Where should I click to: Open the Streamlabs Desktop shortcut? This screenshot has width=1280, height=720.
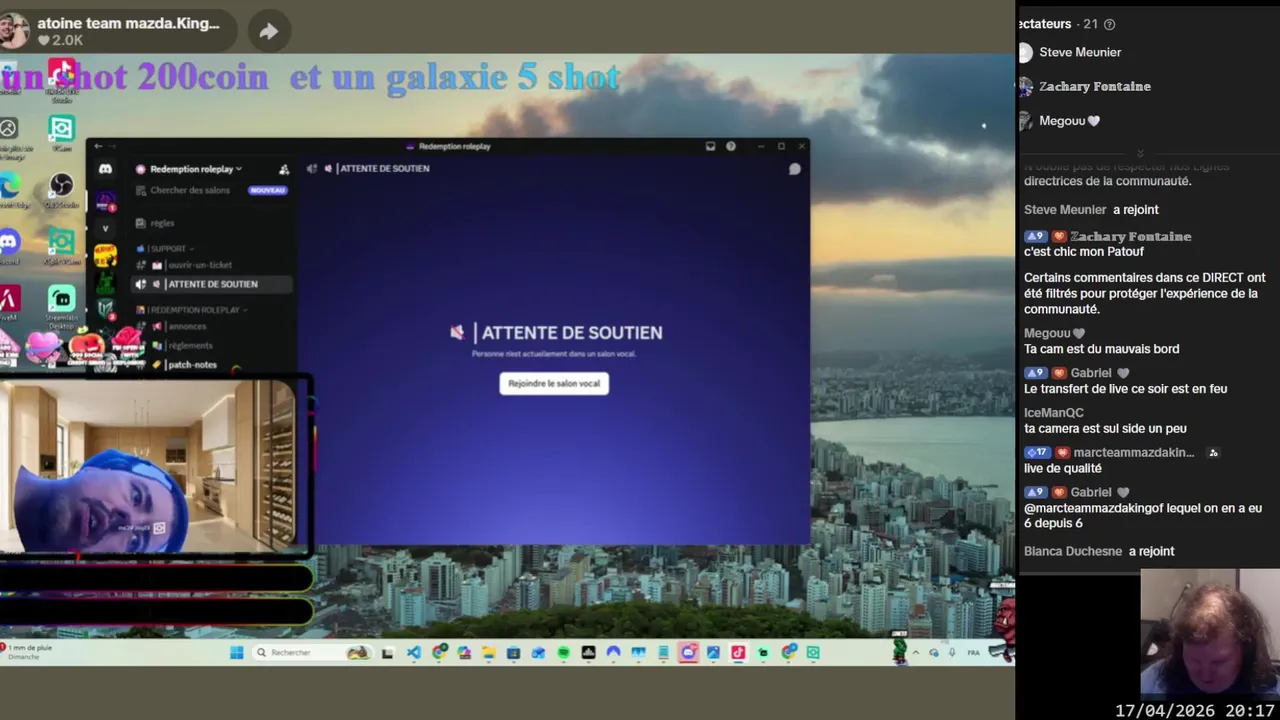[x=61, y=304]
